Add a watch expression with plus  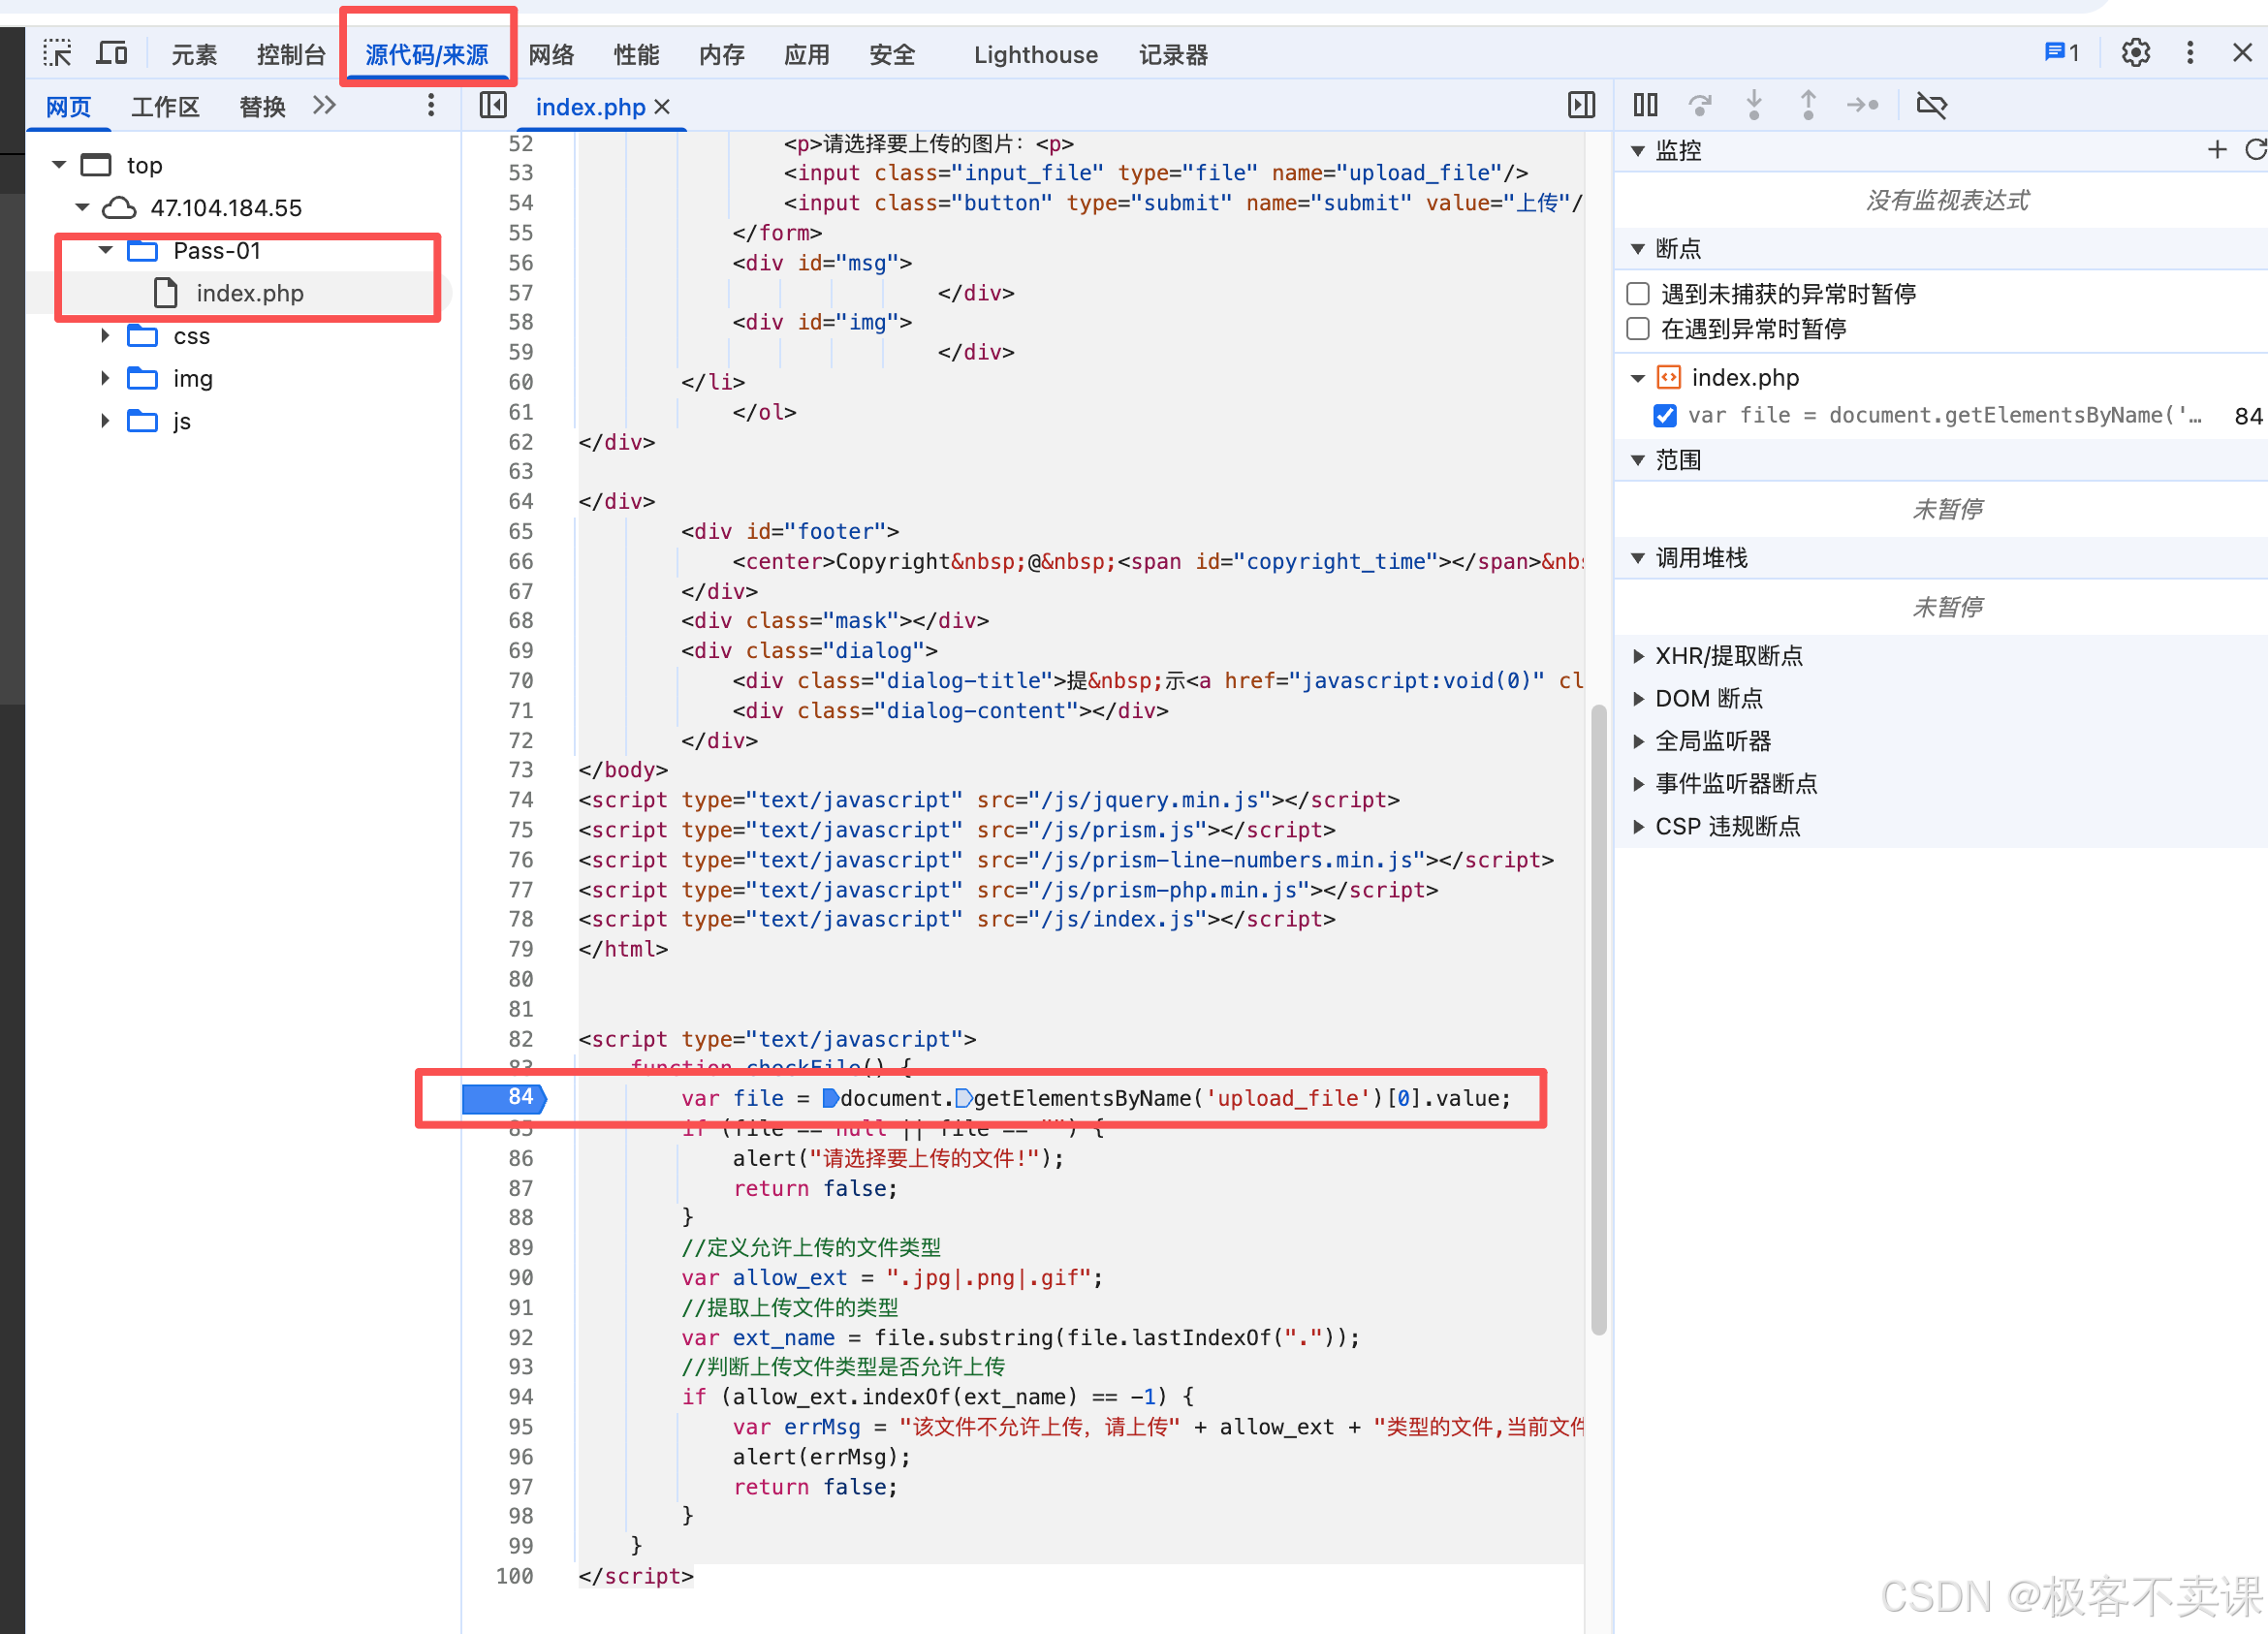pyautogui.click(x=2217, y=150)
